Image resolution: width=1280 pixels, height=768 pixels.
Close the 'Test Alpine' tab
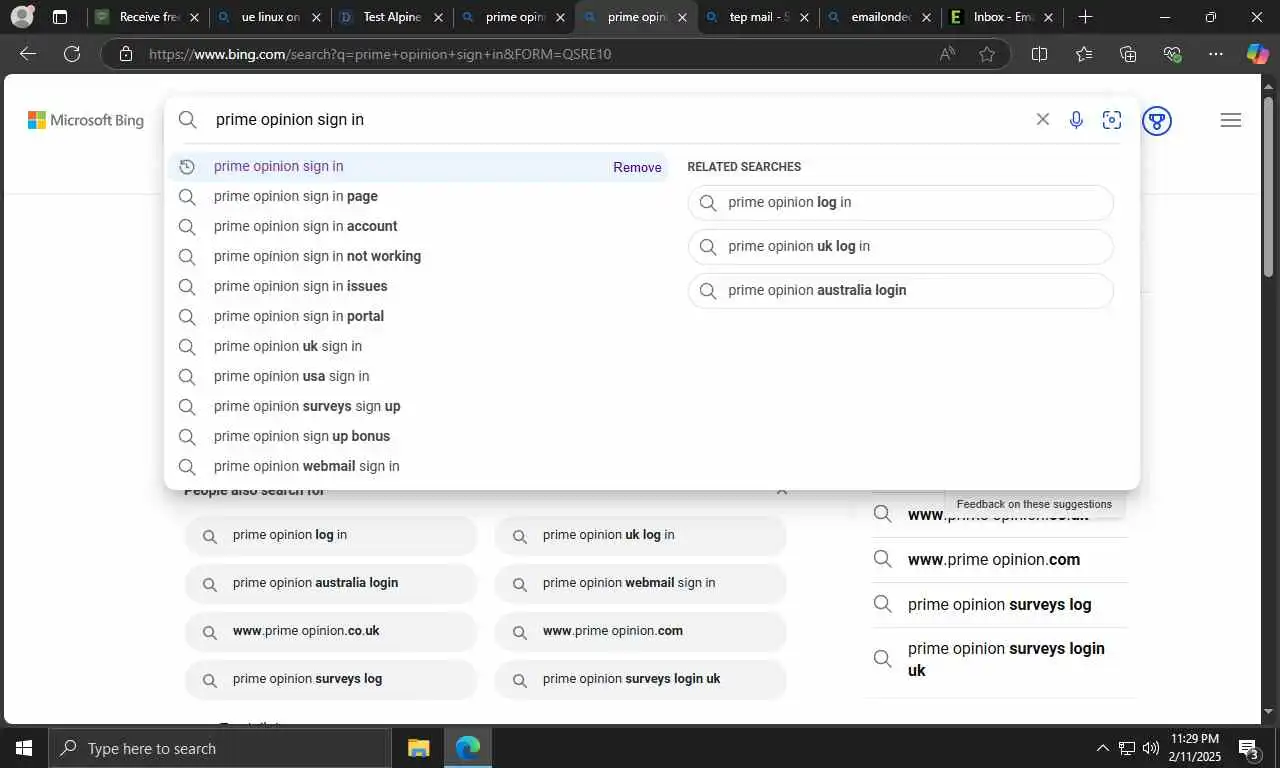pos(438,17)
